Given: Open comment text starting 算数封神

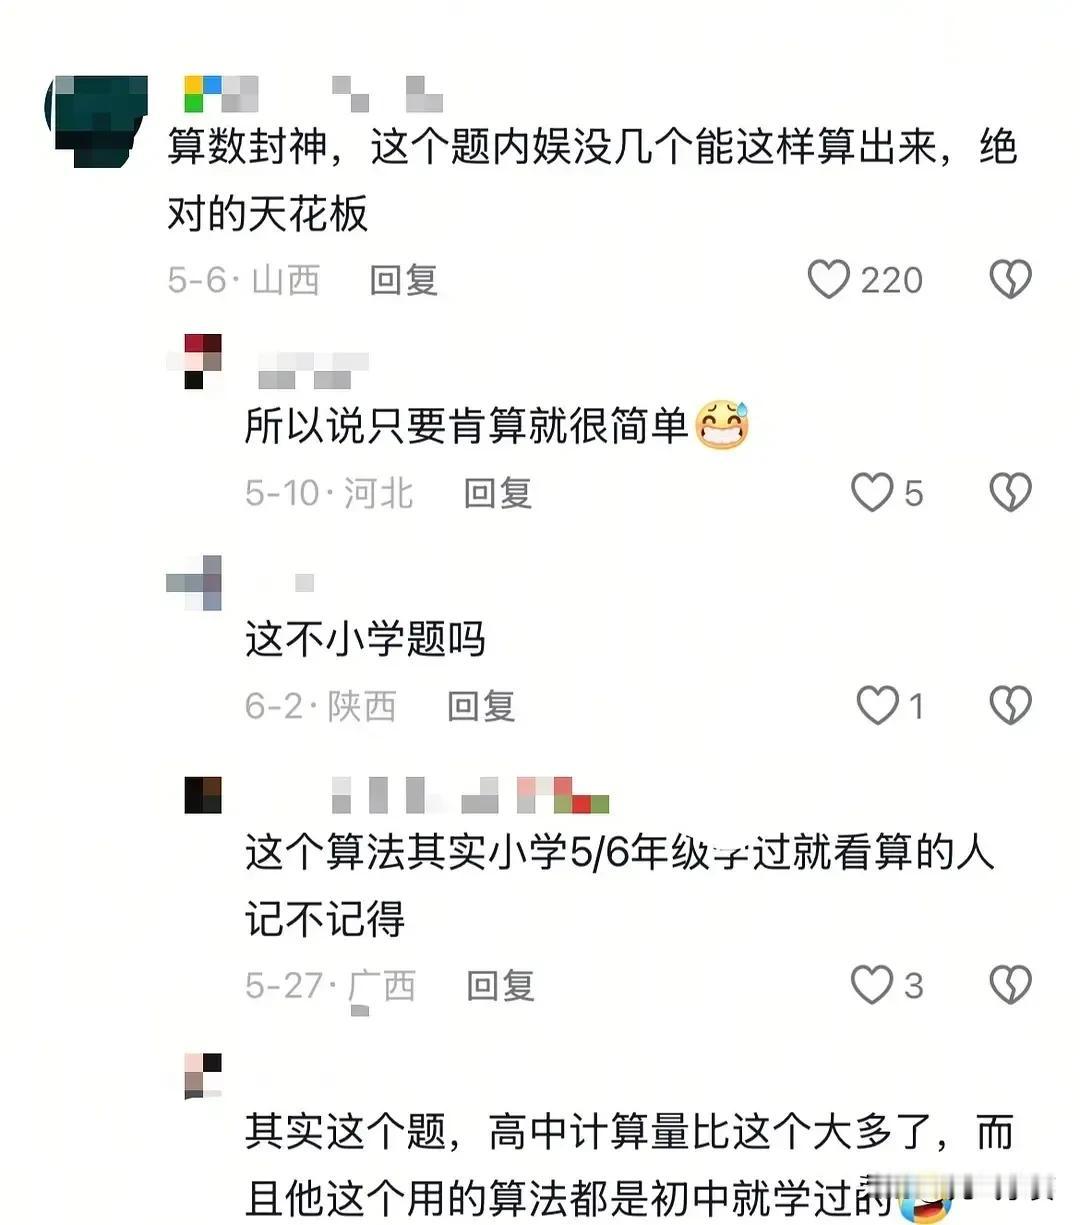Looking at the screenshot, I should 592,180.
